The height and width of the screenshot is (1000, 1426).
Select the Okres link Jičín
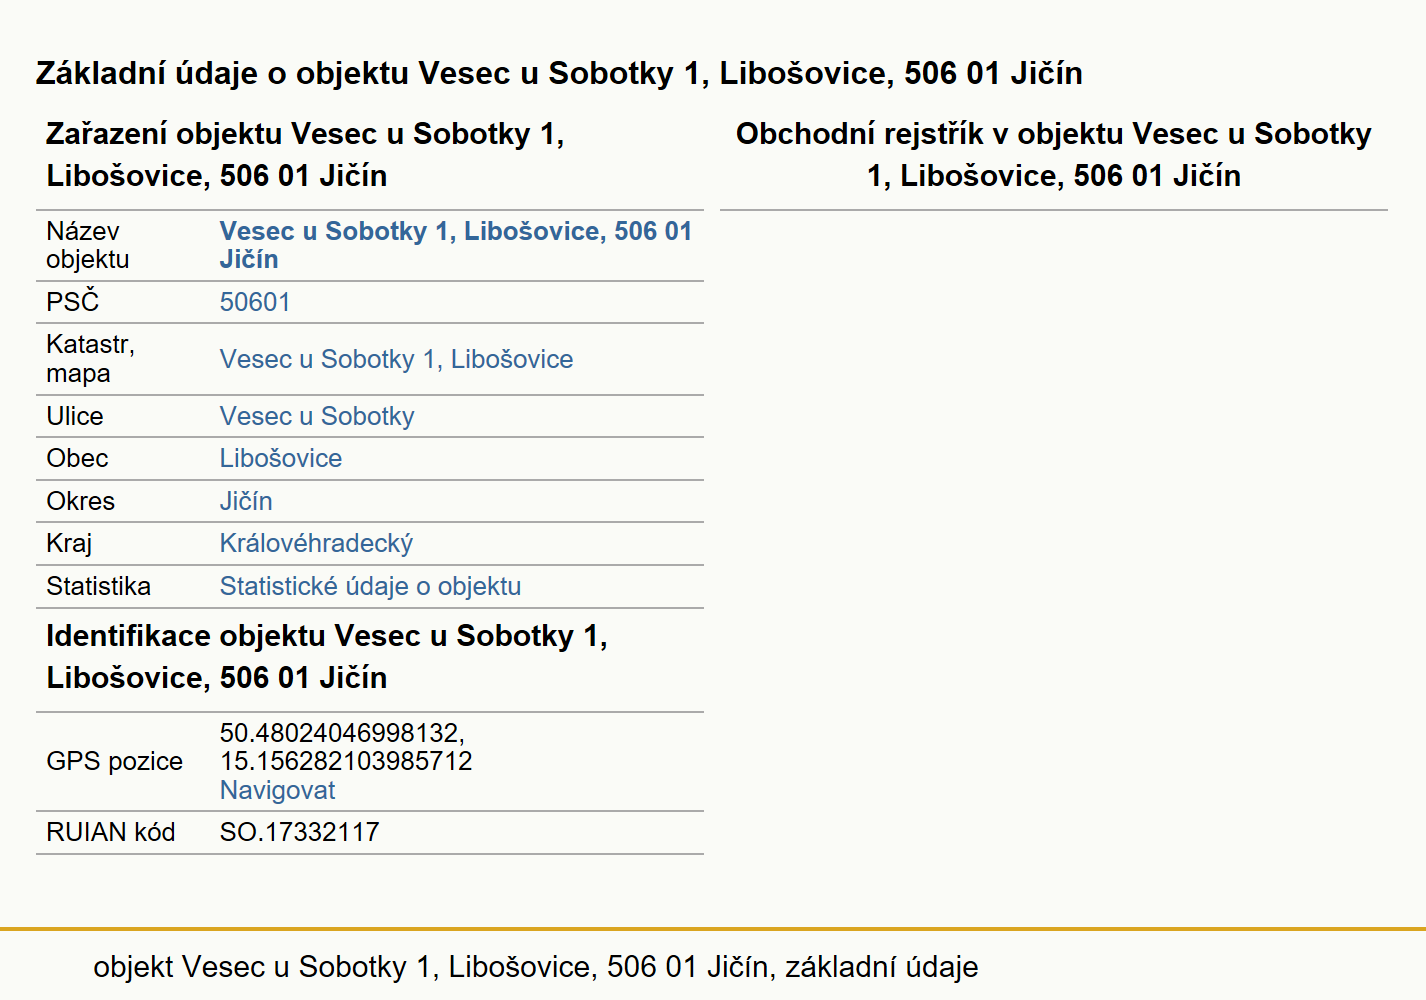pos(246,501)
